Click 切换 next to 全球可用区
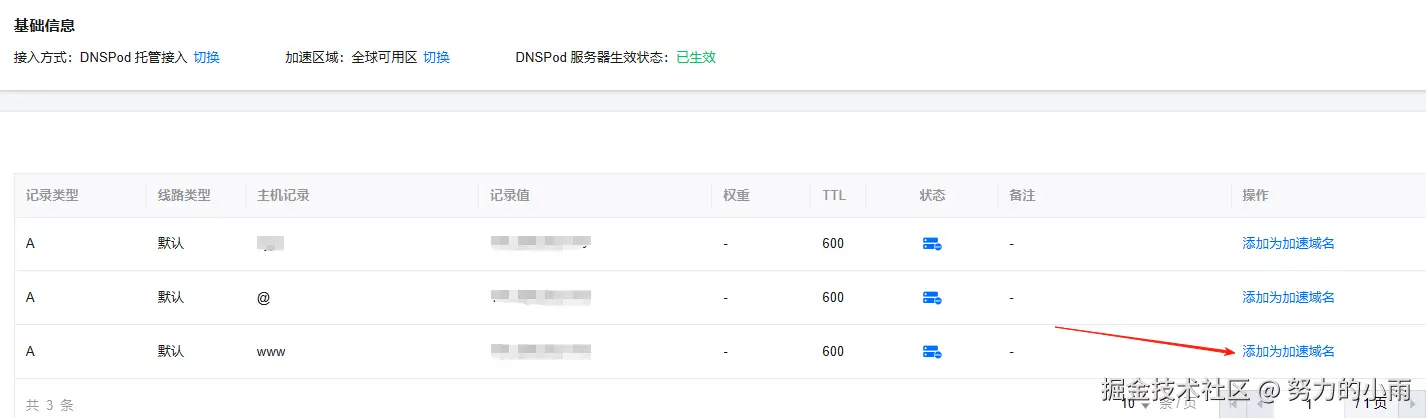This screenshot has width=1426, height=418. pos(436,57)
